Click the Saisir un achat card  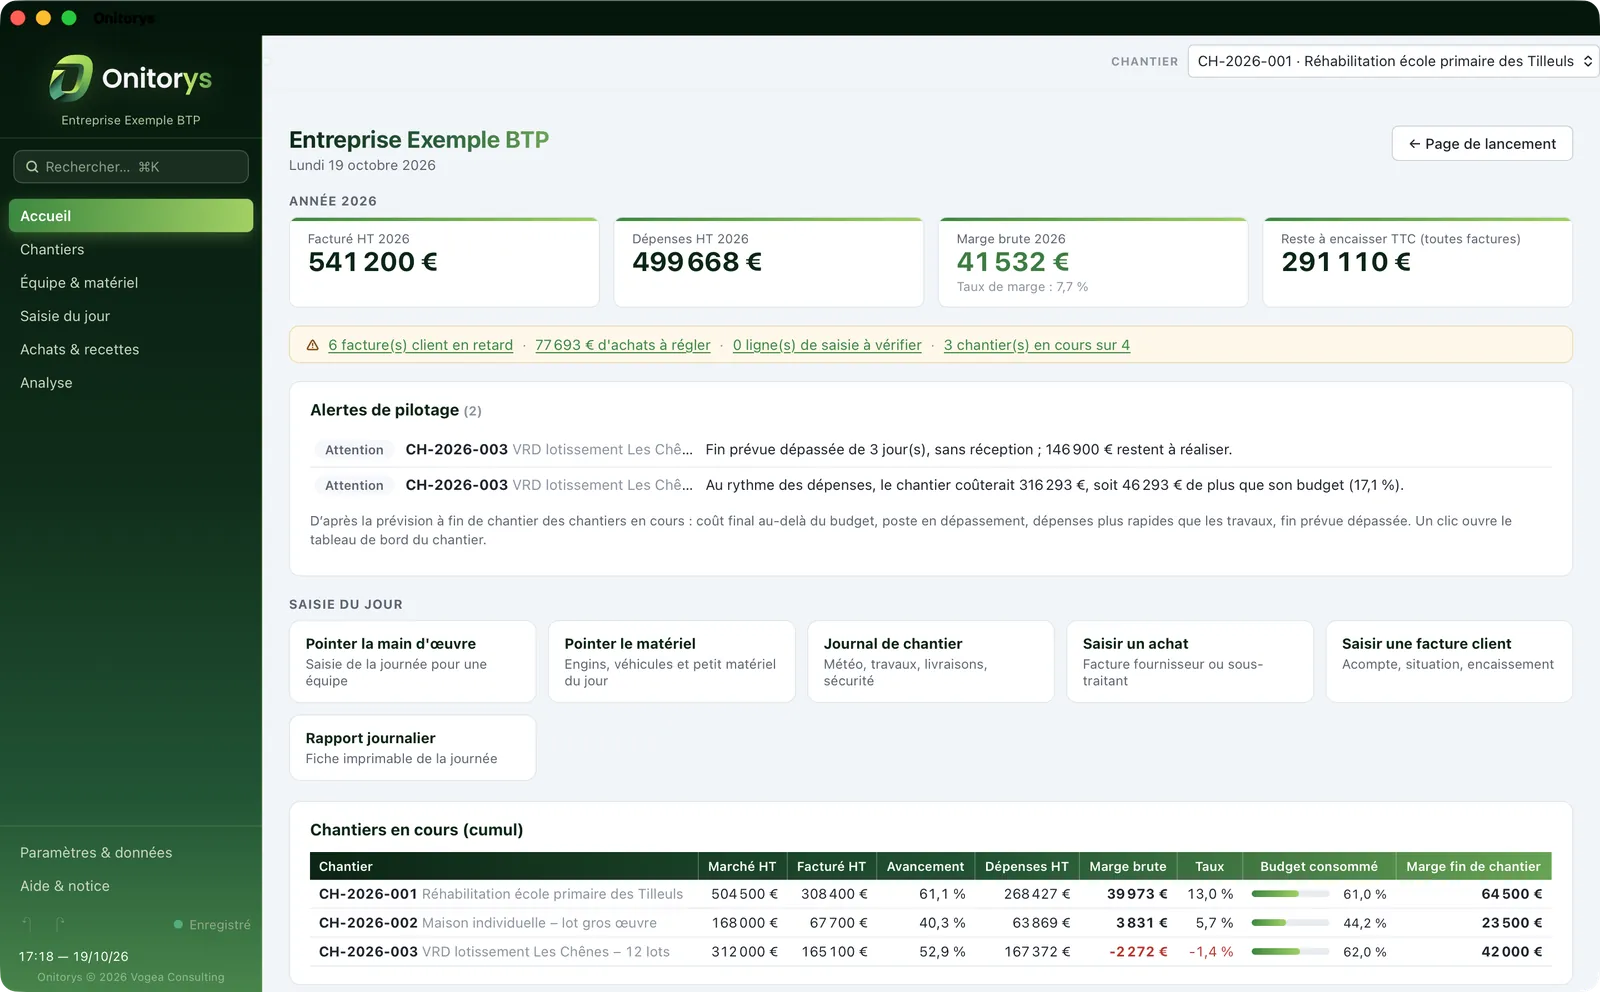[x=1190, y=662]
